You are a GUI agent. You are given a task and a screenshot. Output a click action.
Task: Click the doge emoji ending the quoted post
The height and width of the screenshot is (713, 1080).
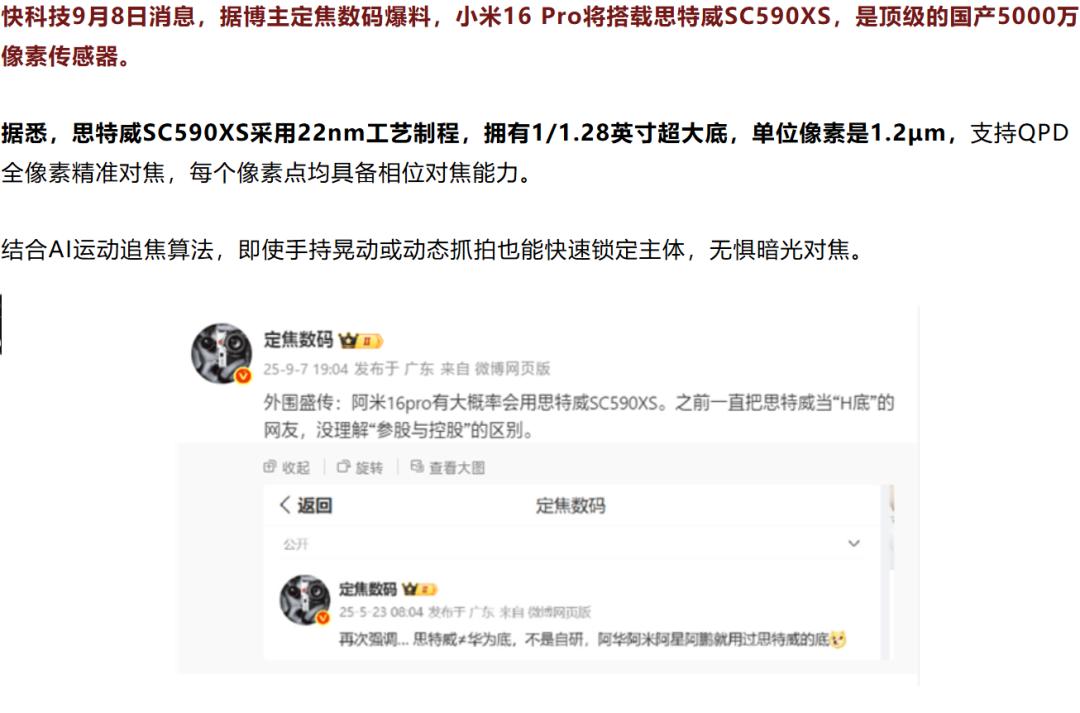(838, 640)
